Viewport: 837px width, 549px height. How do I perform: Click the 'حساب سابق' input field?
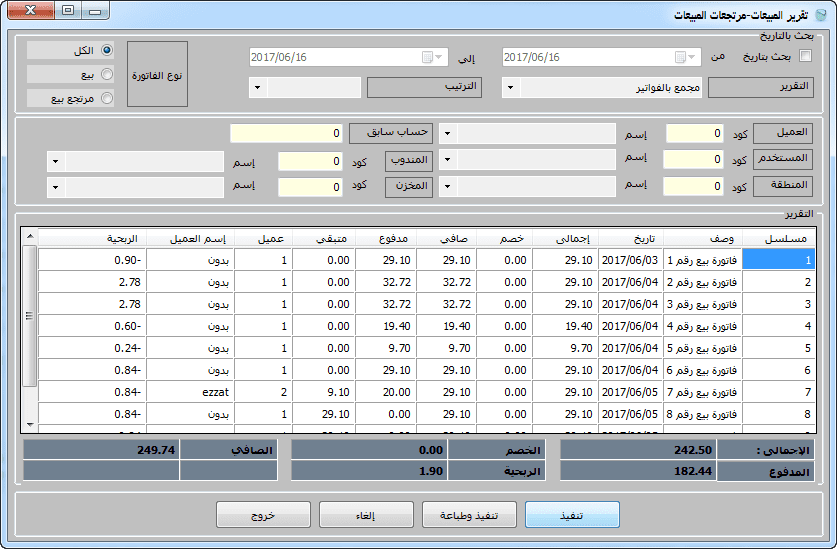(286, 133)
